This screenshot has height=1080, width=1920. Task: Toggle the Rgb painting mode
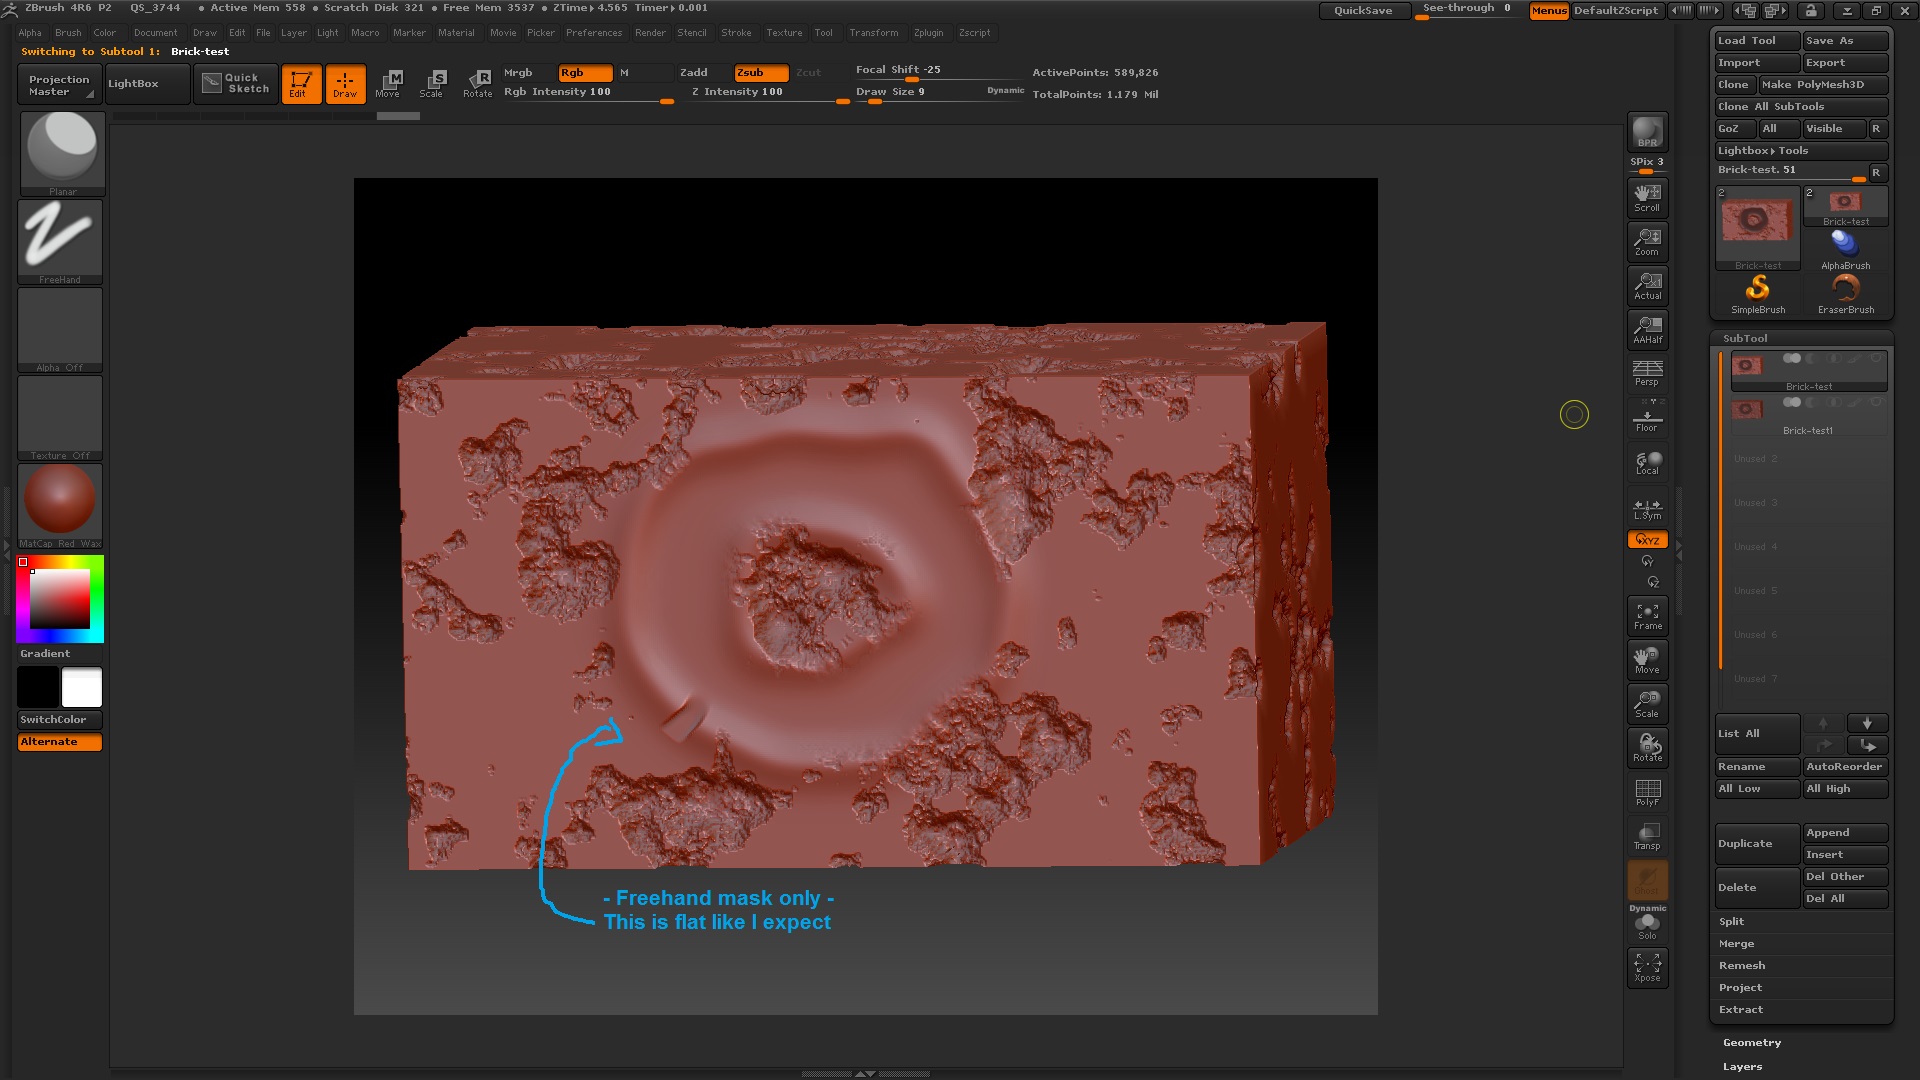584,73
